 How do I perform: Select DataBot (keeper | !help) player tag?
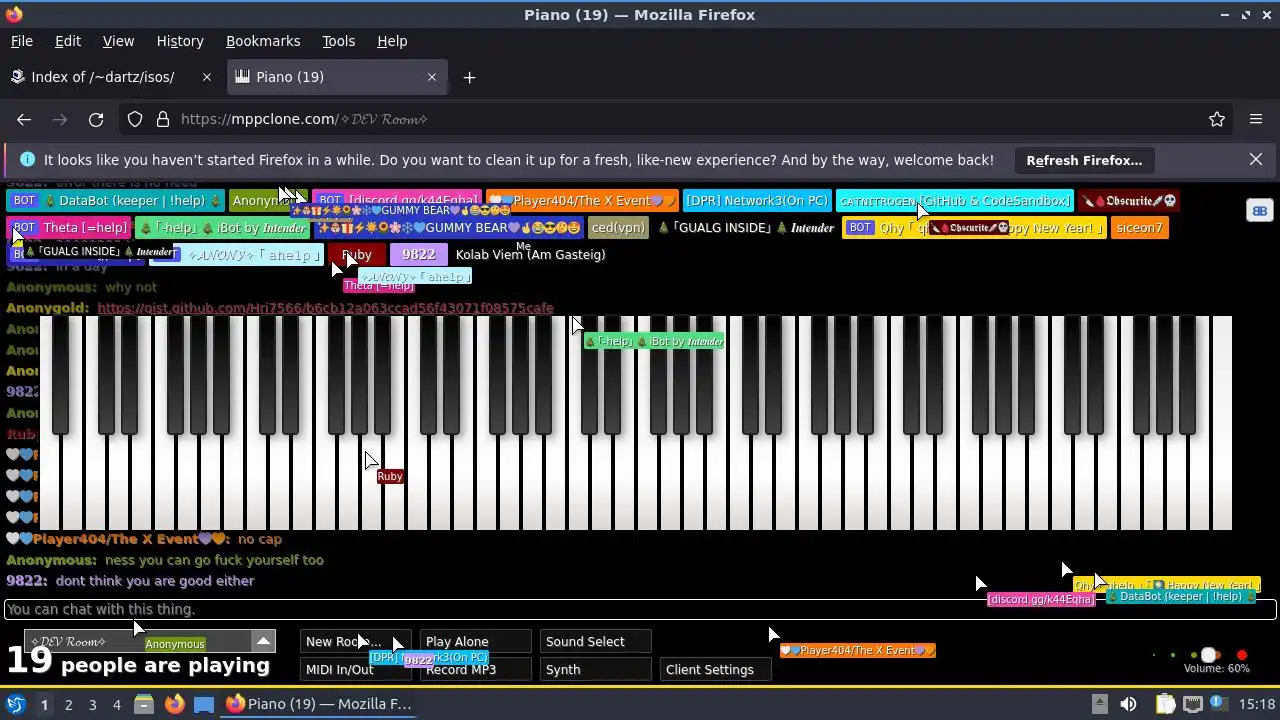(116, 201)
